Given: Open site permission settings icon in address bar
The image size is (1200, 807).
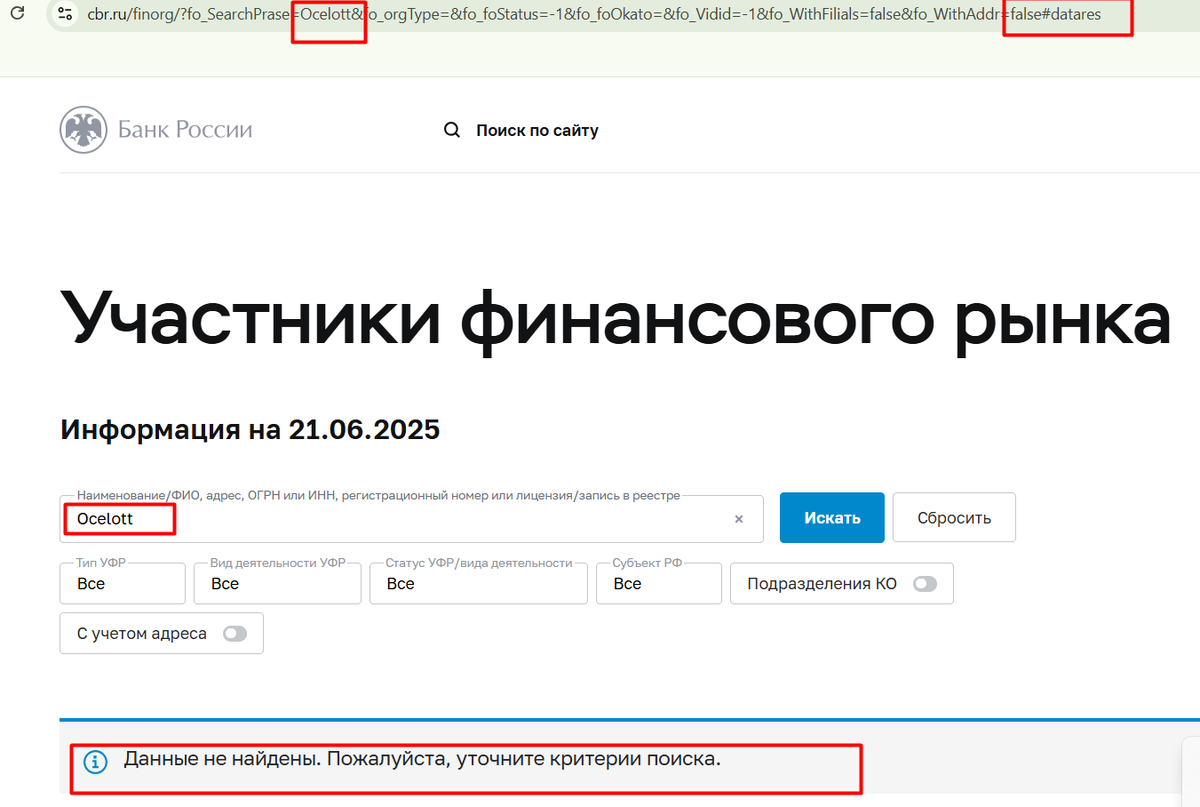Looking at the screenshot, I should (x=64, y=14).
